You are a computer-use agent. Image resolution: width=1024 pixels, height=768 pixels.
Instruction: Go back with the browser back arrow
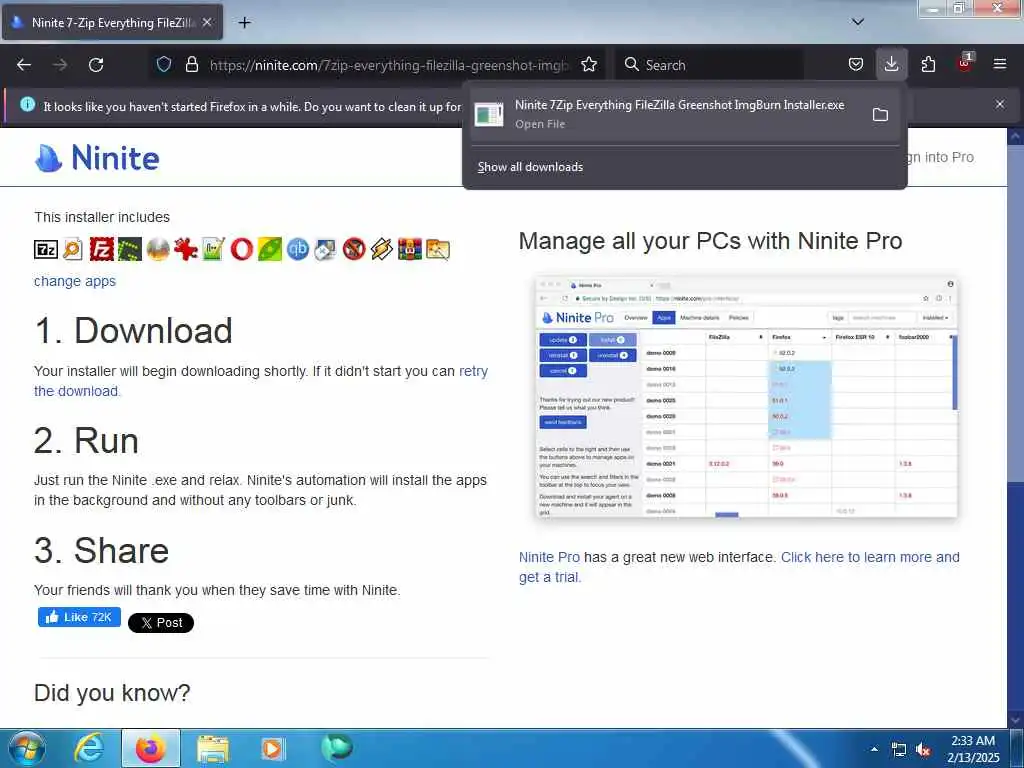point(24,65)
